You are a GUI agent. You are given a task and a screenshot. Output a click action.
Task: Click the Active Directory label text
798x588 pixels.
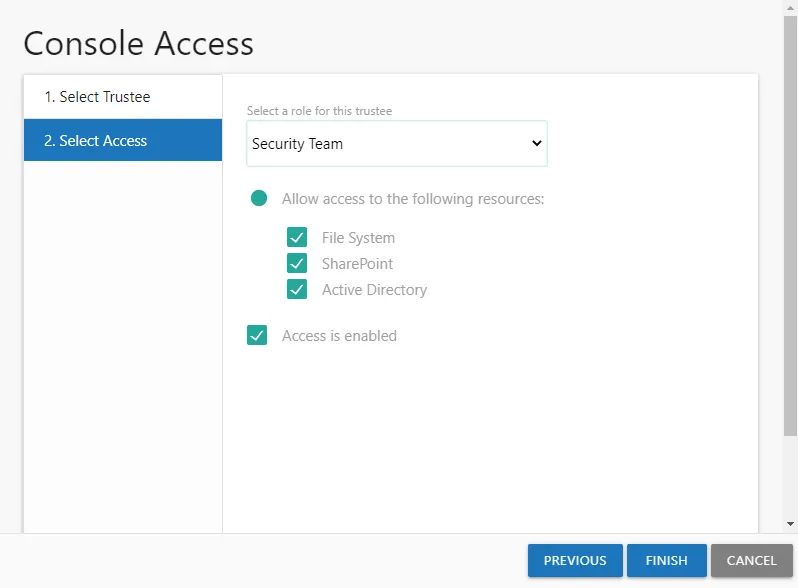(375, 290)
